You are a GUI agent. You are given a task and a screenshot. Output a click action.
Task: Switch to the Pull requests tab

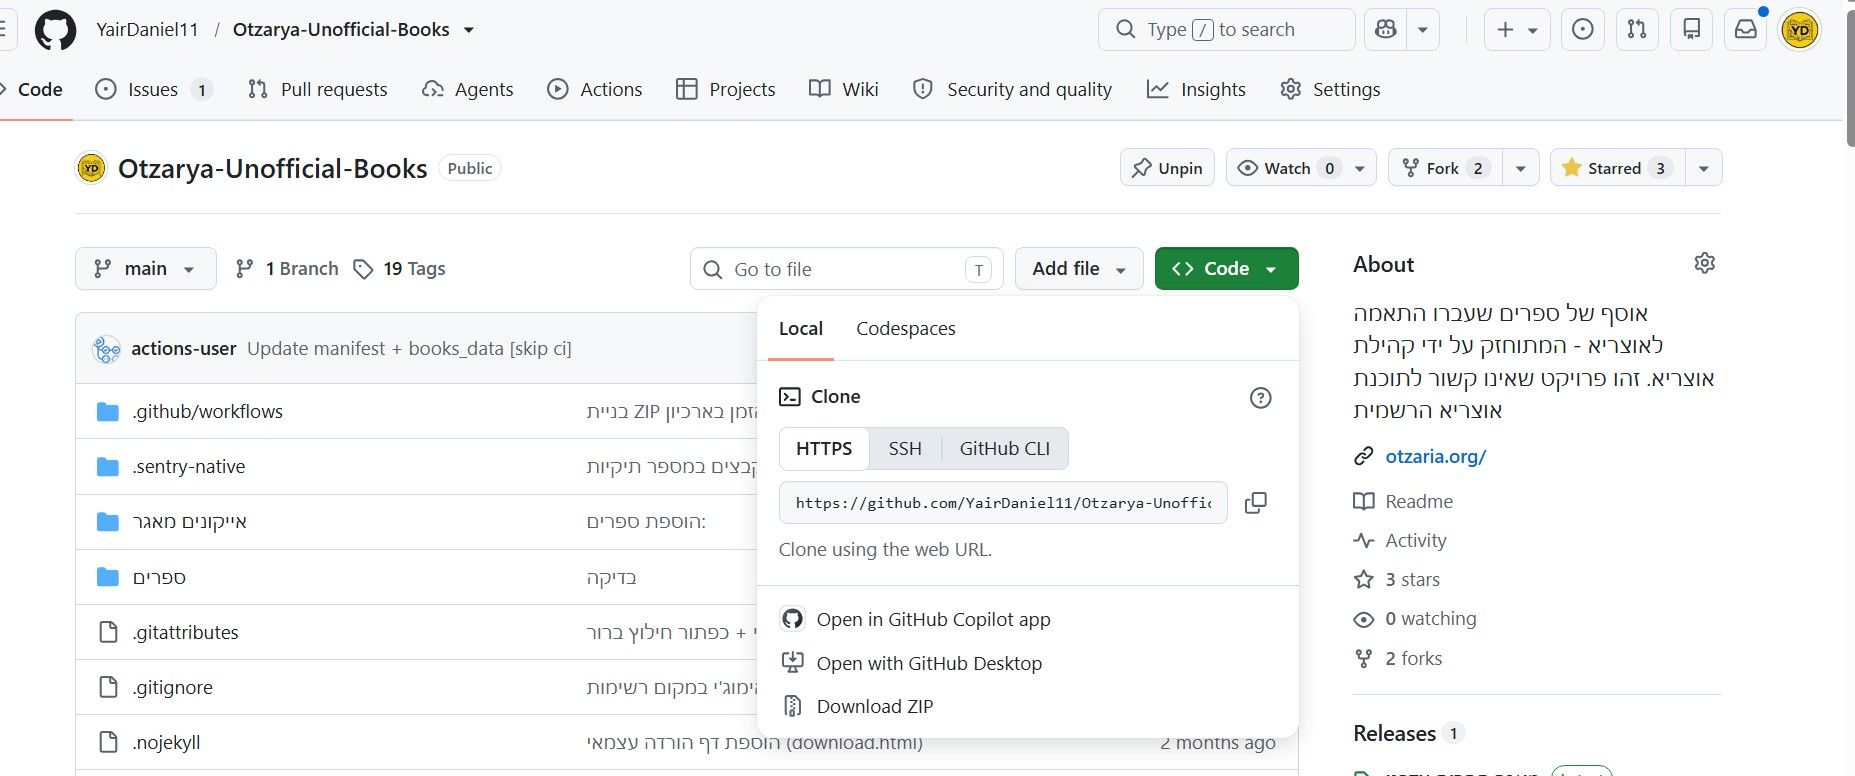click(318, 89)
